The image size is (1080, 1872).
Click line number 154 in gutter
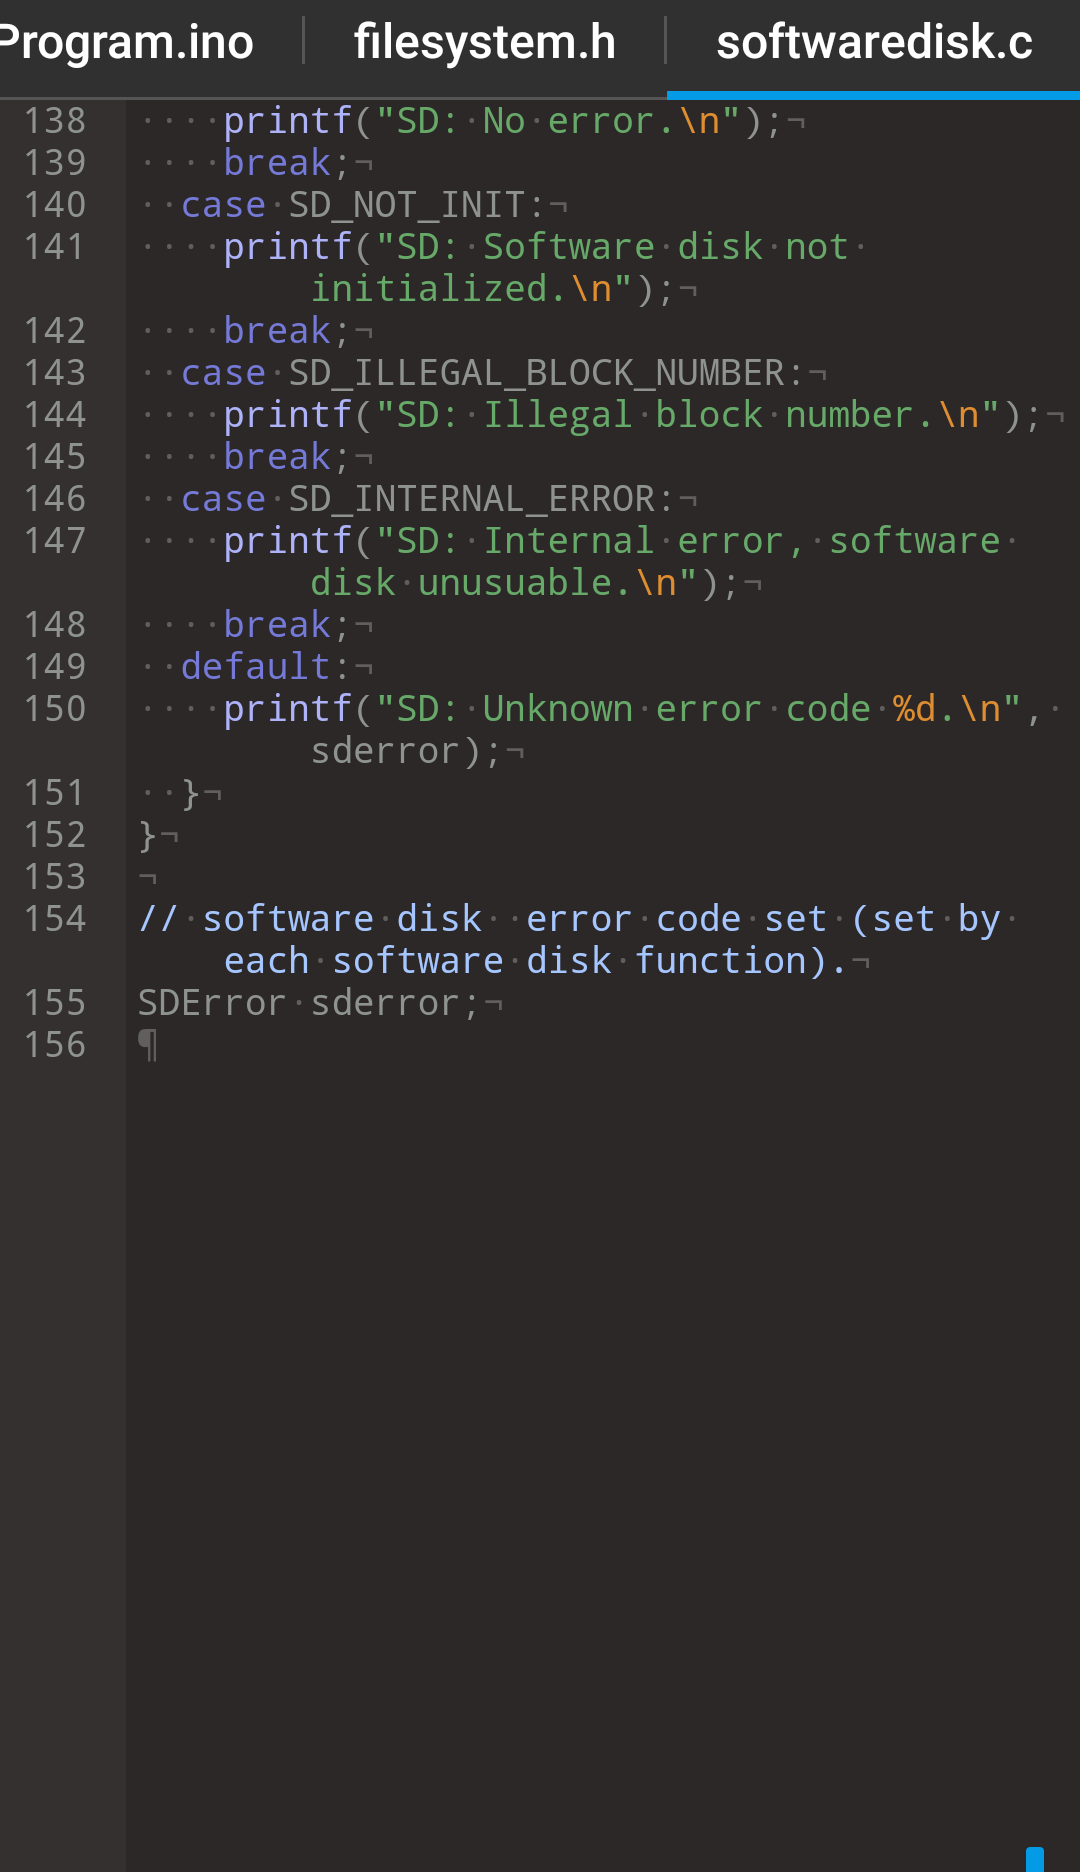[x=55, y=919]
